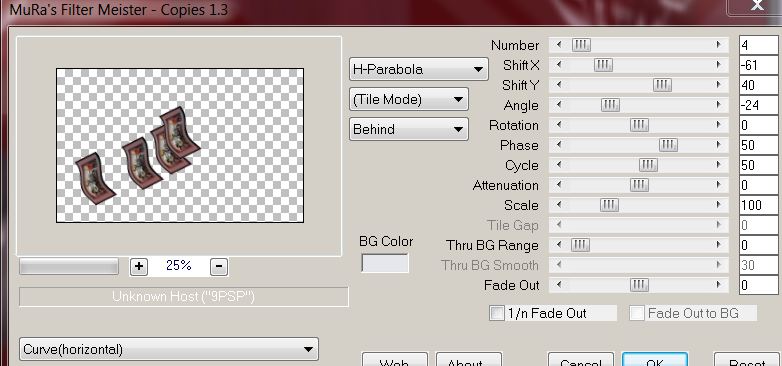Pick the BG Color swatch
This screenshot has height=366, width=782.
(385, 263)
